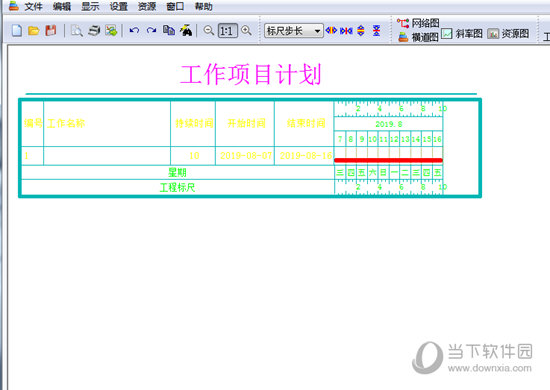This screenshot has height=390, width=550.
Task: Save the project with the floppy disk icon
Action: coord(51,31)
